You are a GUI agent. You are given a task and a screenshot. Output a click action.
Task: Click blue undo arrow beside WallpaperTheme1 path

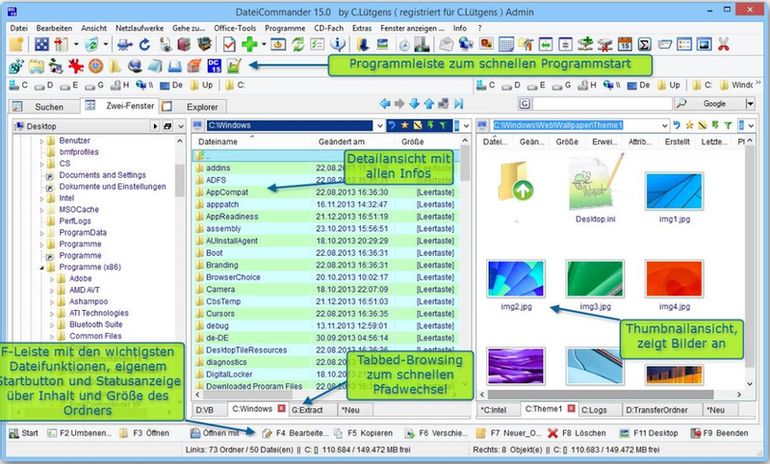pos(677,126)
